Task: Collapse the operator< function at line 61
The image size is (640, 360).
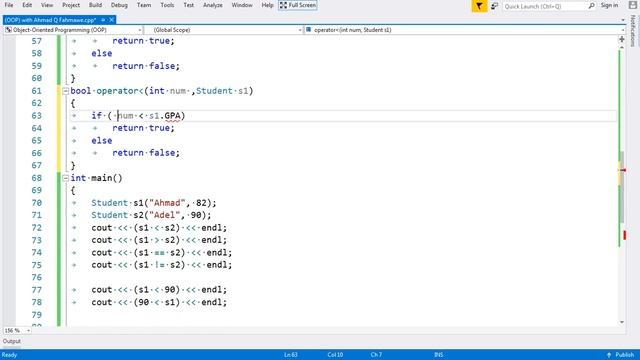Action: [65, 91]
